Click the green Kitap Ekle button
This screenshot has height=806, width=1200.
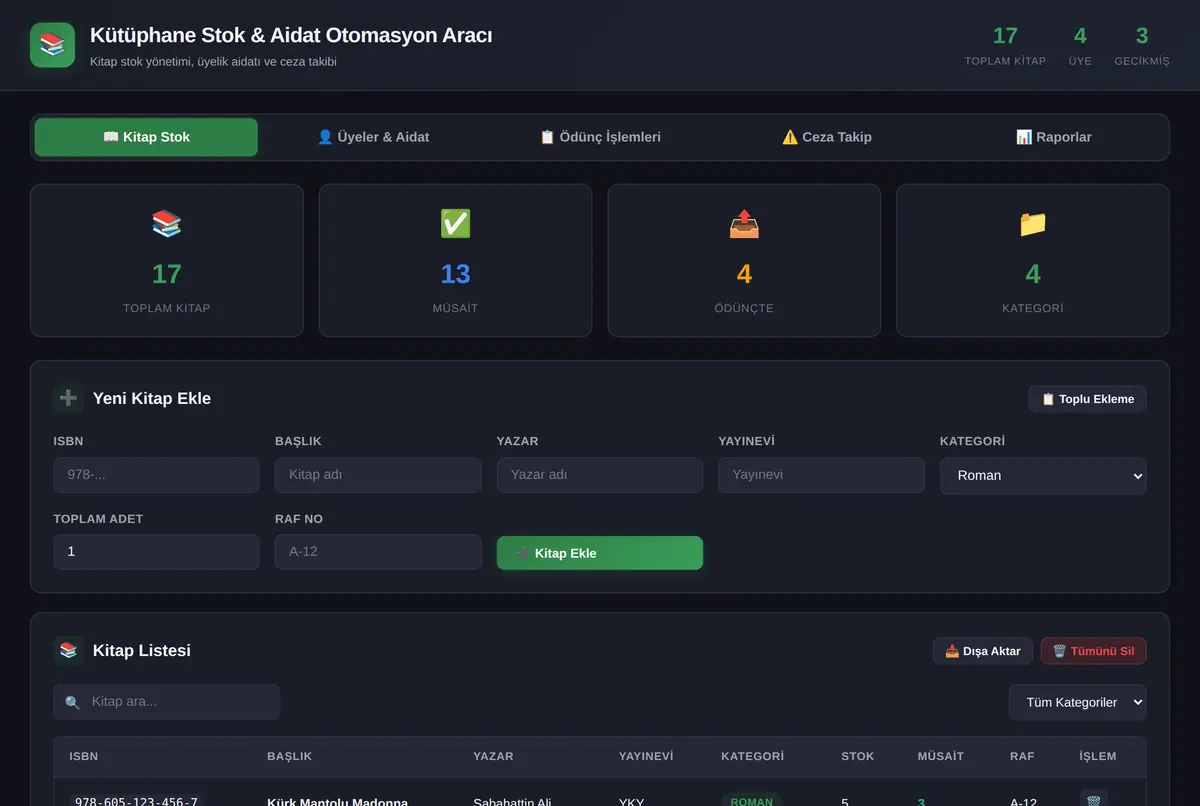coord(600,553)
